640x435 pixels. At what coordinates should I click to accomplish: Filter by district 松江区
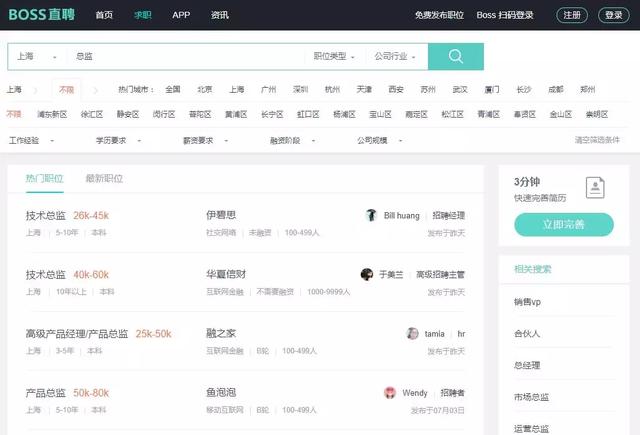[452, 114]
